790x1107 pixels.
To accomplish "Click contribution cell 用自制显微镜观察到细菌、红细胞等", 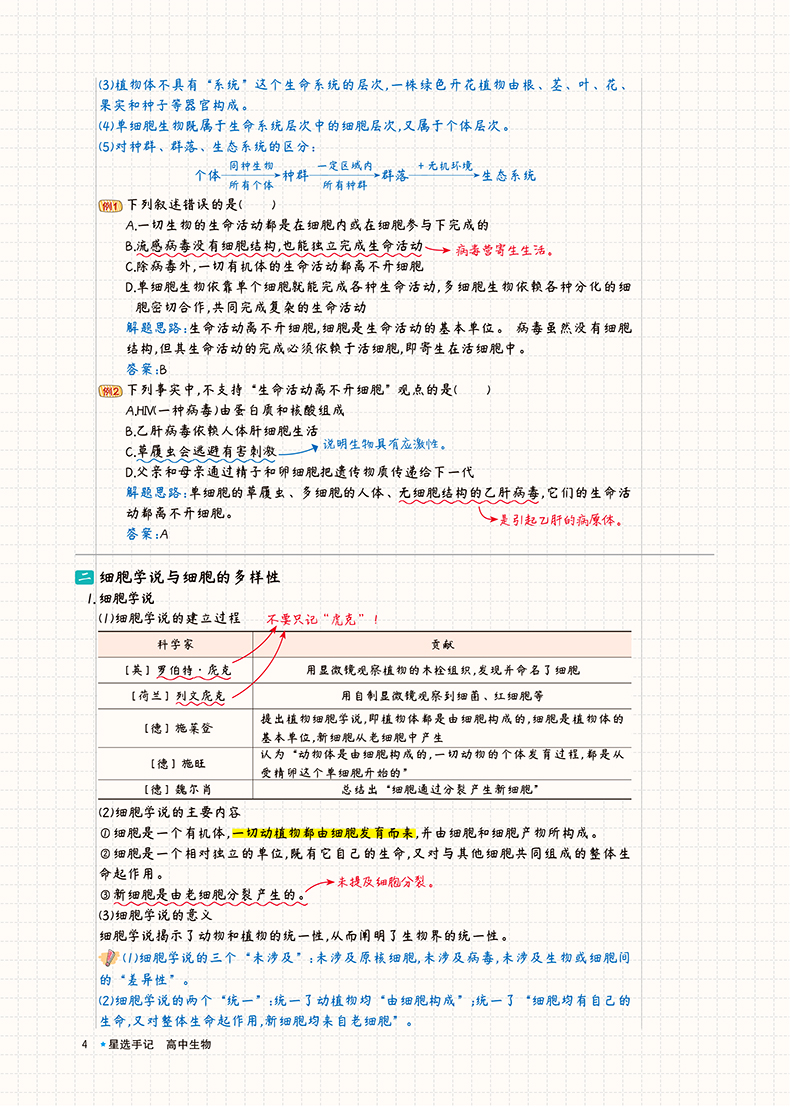I will tap(443, 696).
